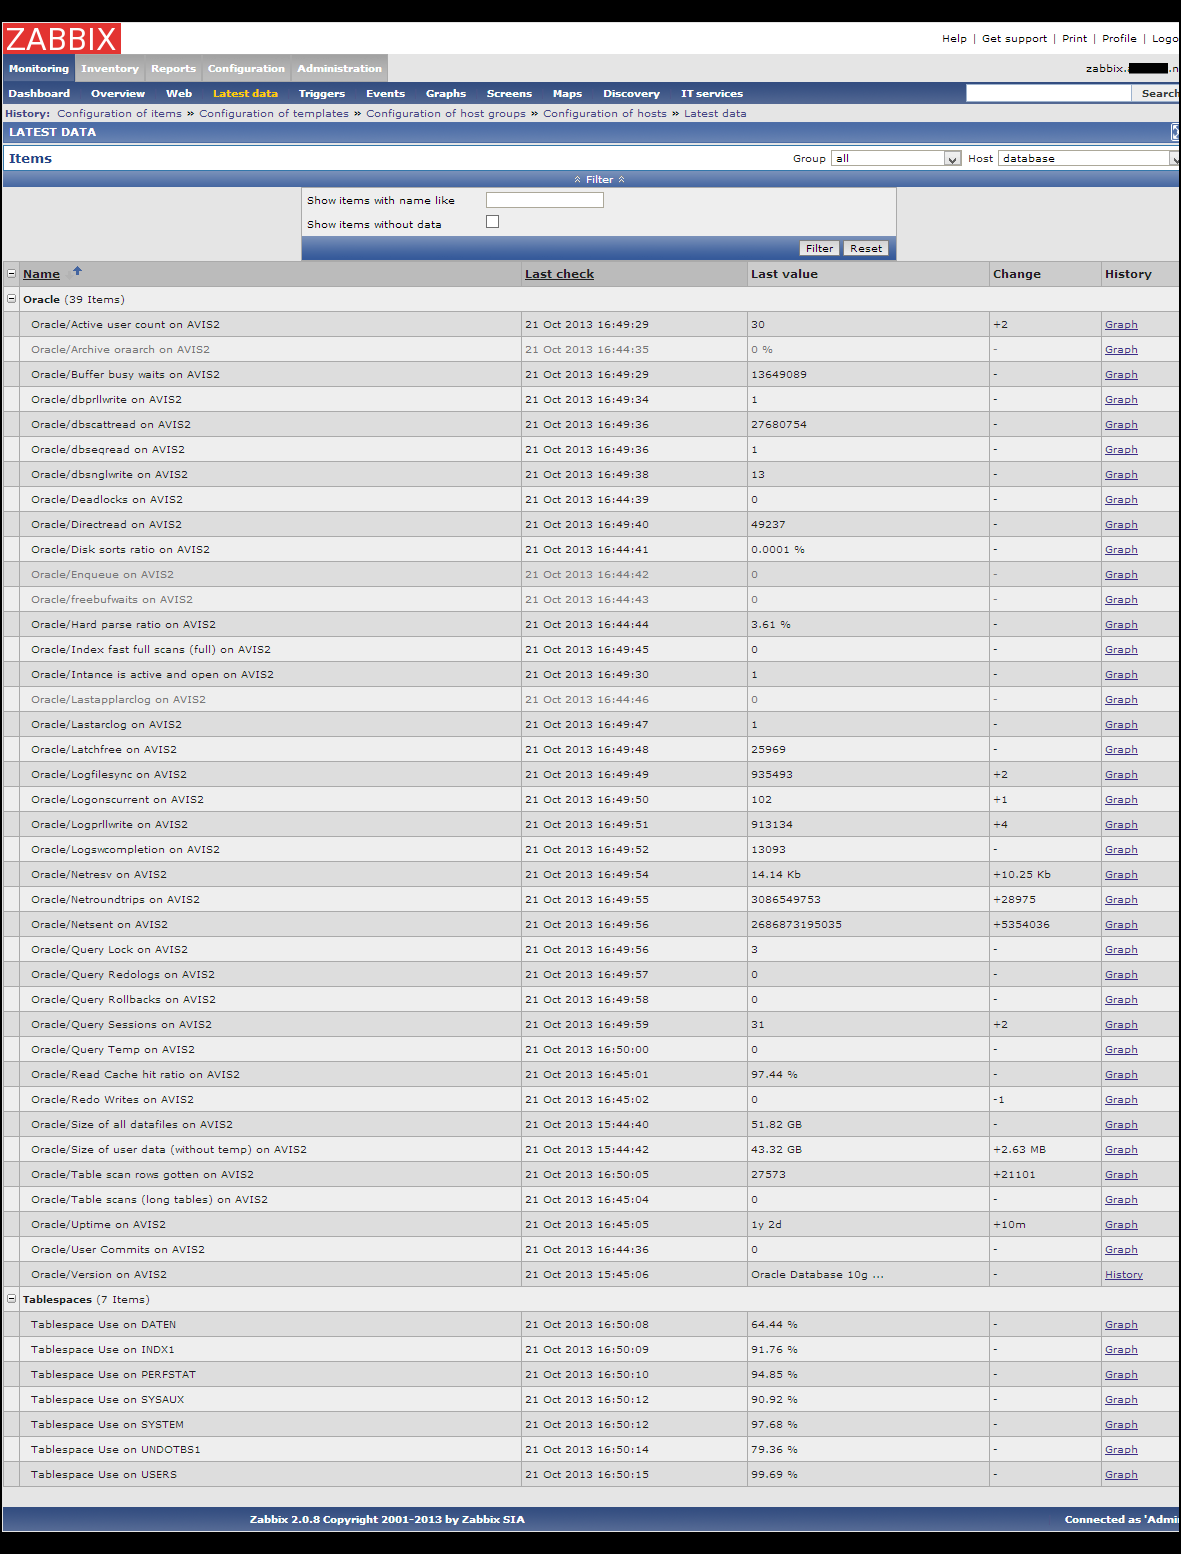Click the fullscreen icon in Latest Data bar

point(1175,132)
